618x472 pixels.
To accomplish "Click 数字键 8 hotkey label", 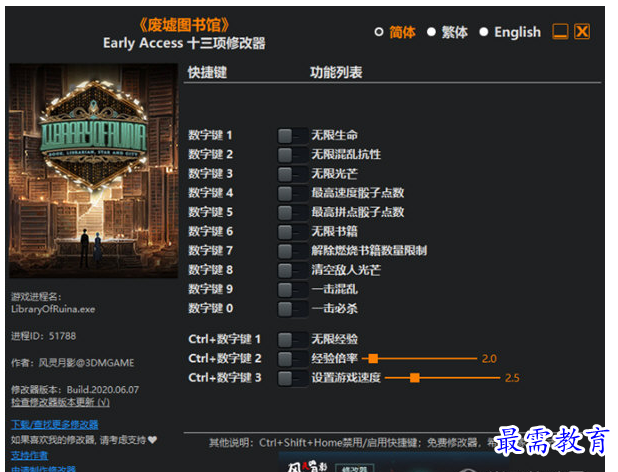I will click(210, 270).
